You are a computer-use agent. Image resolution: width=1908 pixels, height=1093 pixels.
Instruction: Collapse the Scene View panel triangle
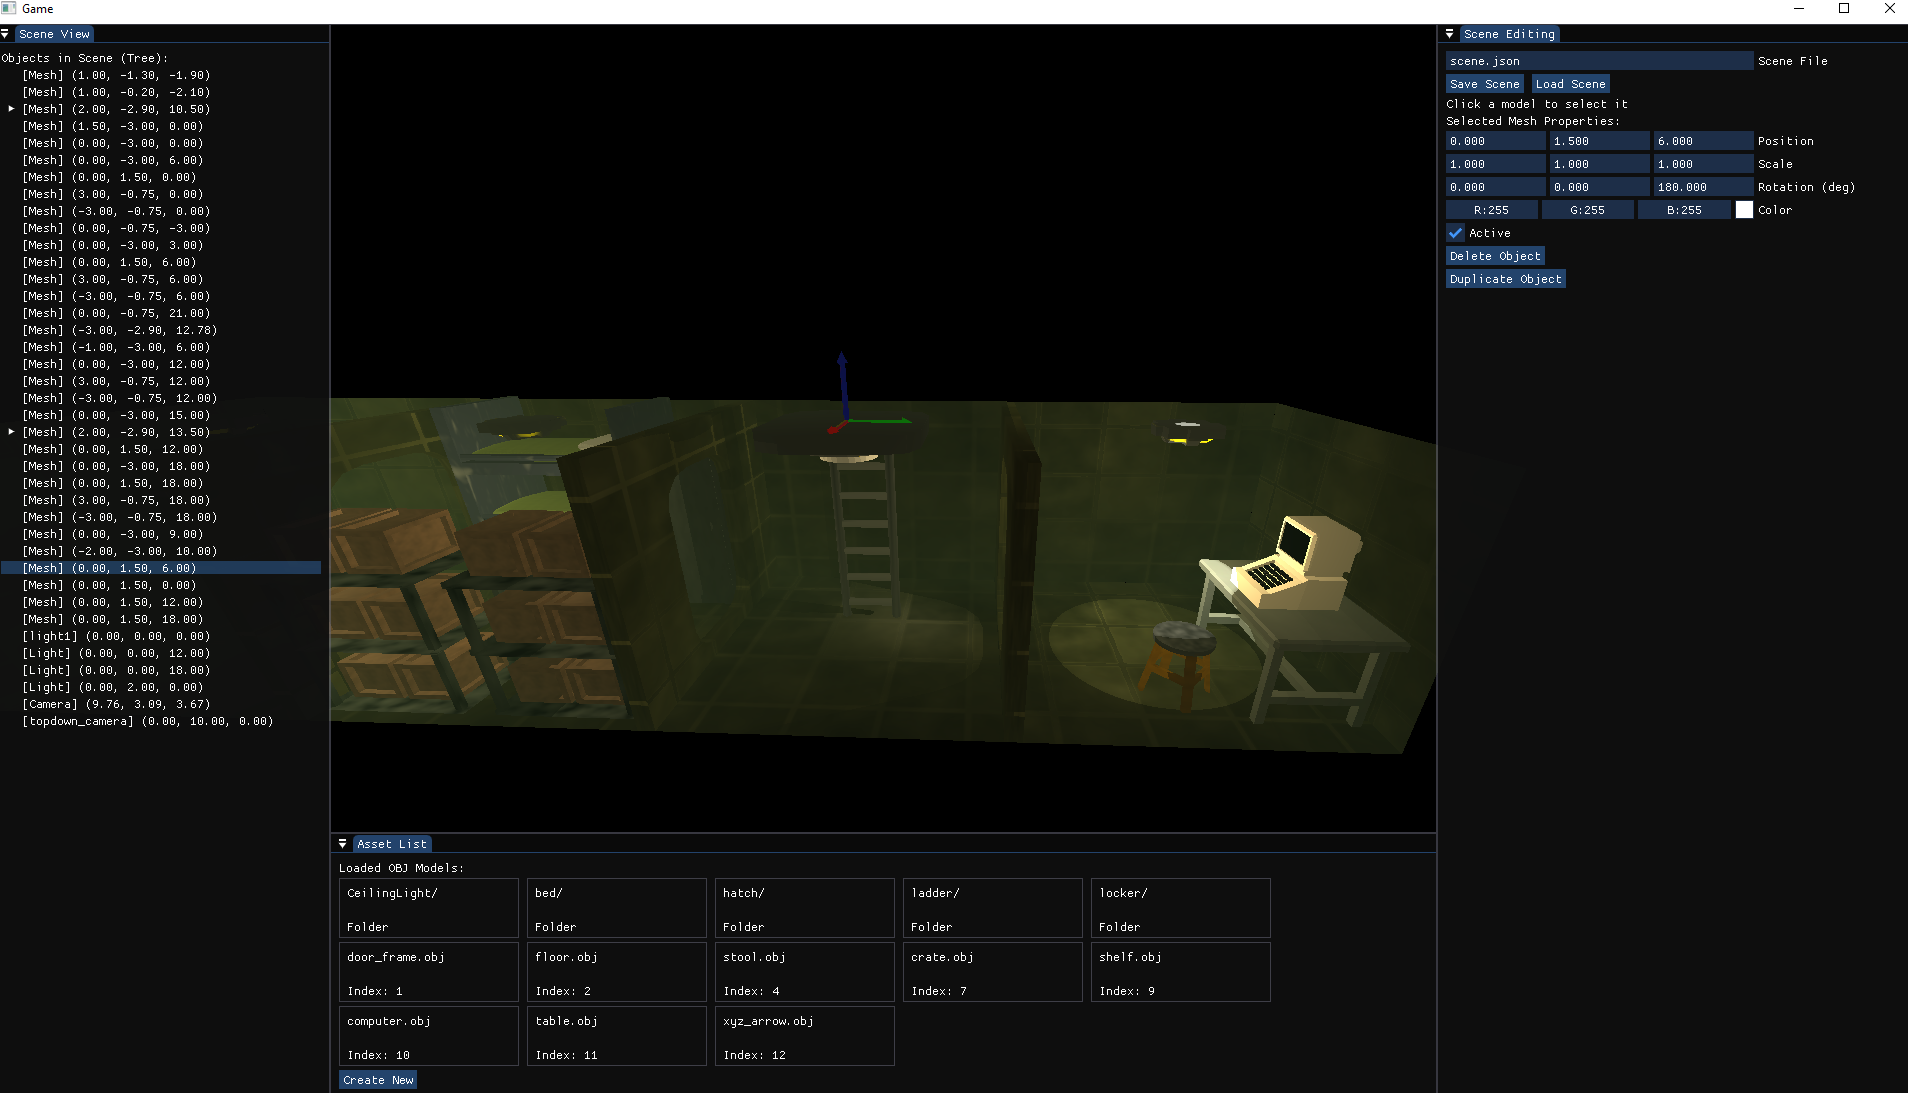click(5, 34)
